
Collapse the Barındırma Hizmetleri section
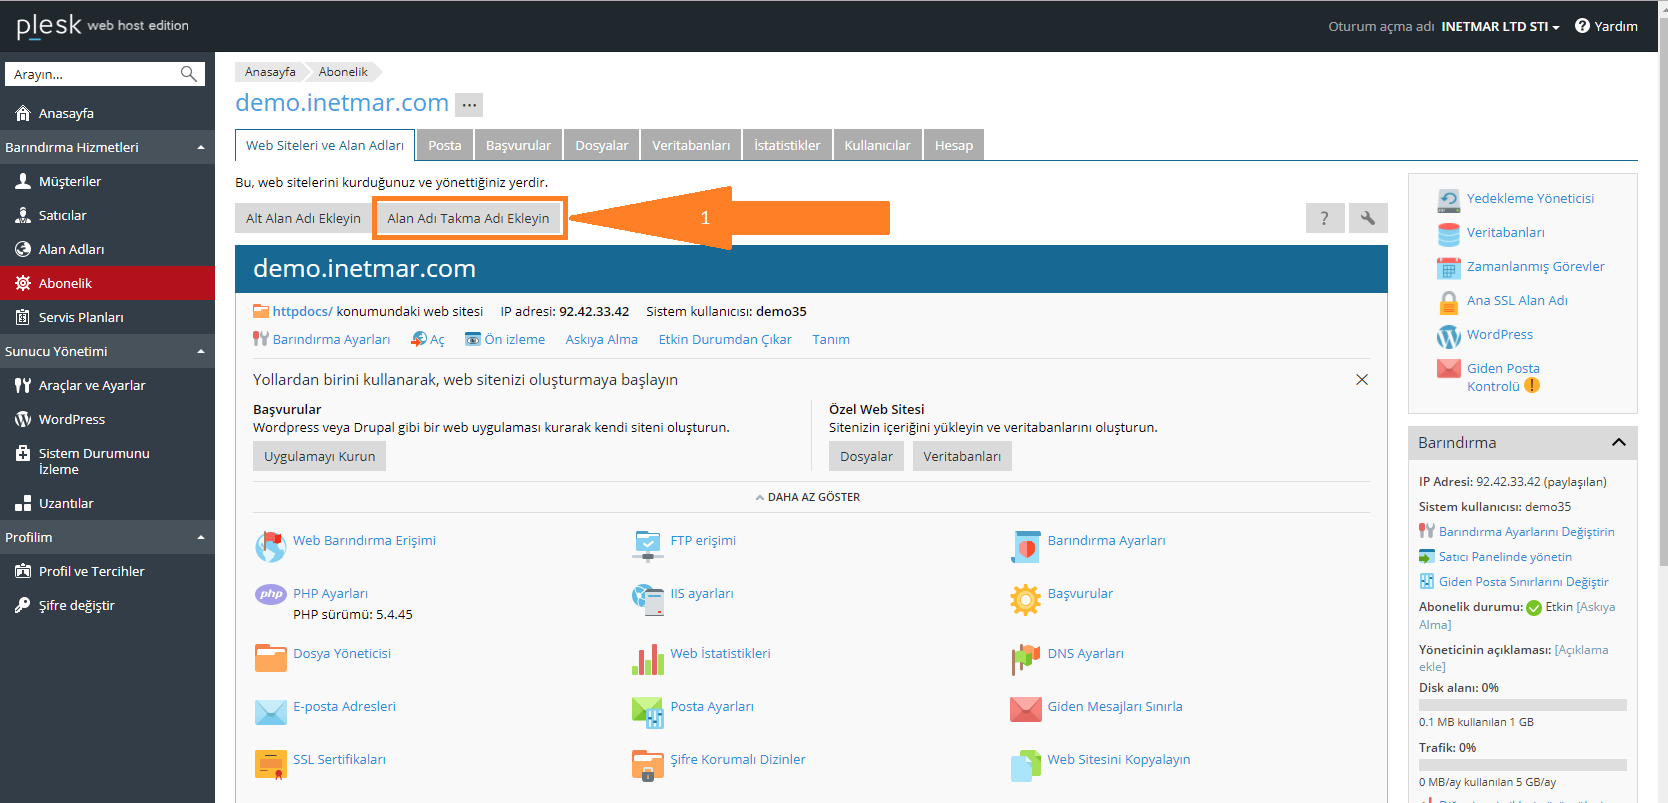pyautogui.click(x=201, y=147)
